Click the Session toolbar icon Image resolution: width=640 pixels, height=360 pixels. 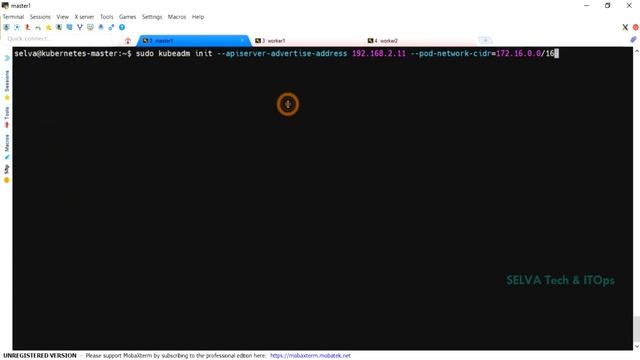tap(6, 27)
